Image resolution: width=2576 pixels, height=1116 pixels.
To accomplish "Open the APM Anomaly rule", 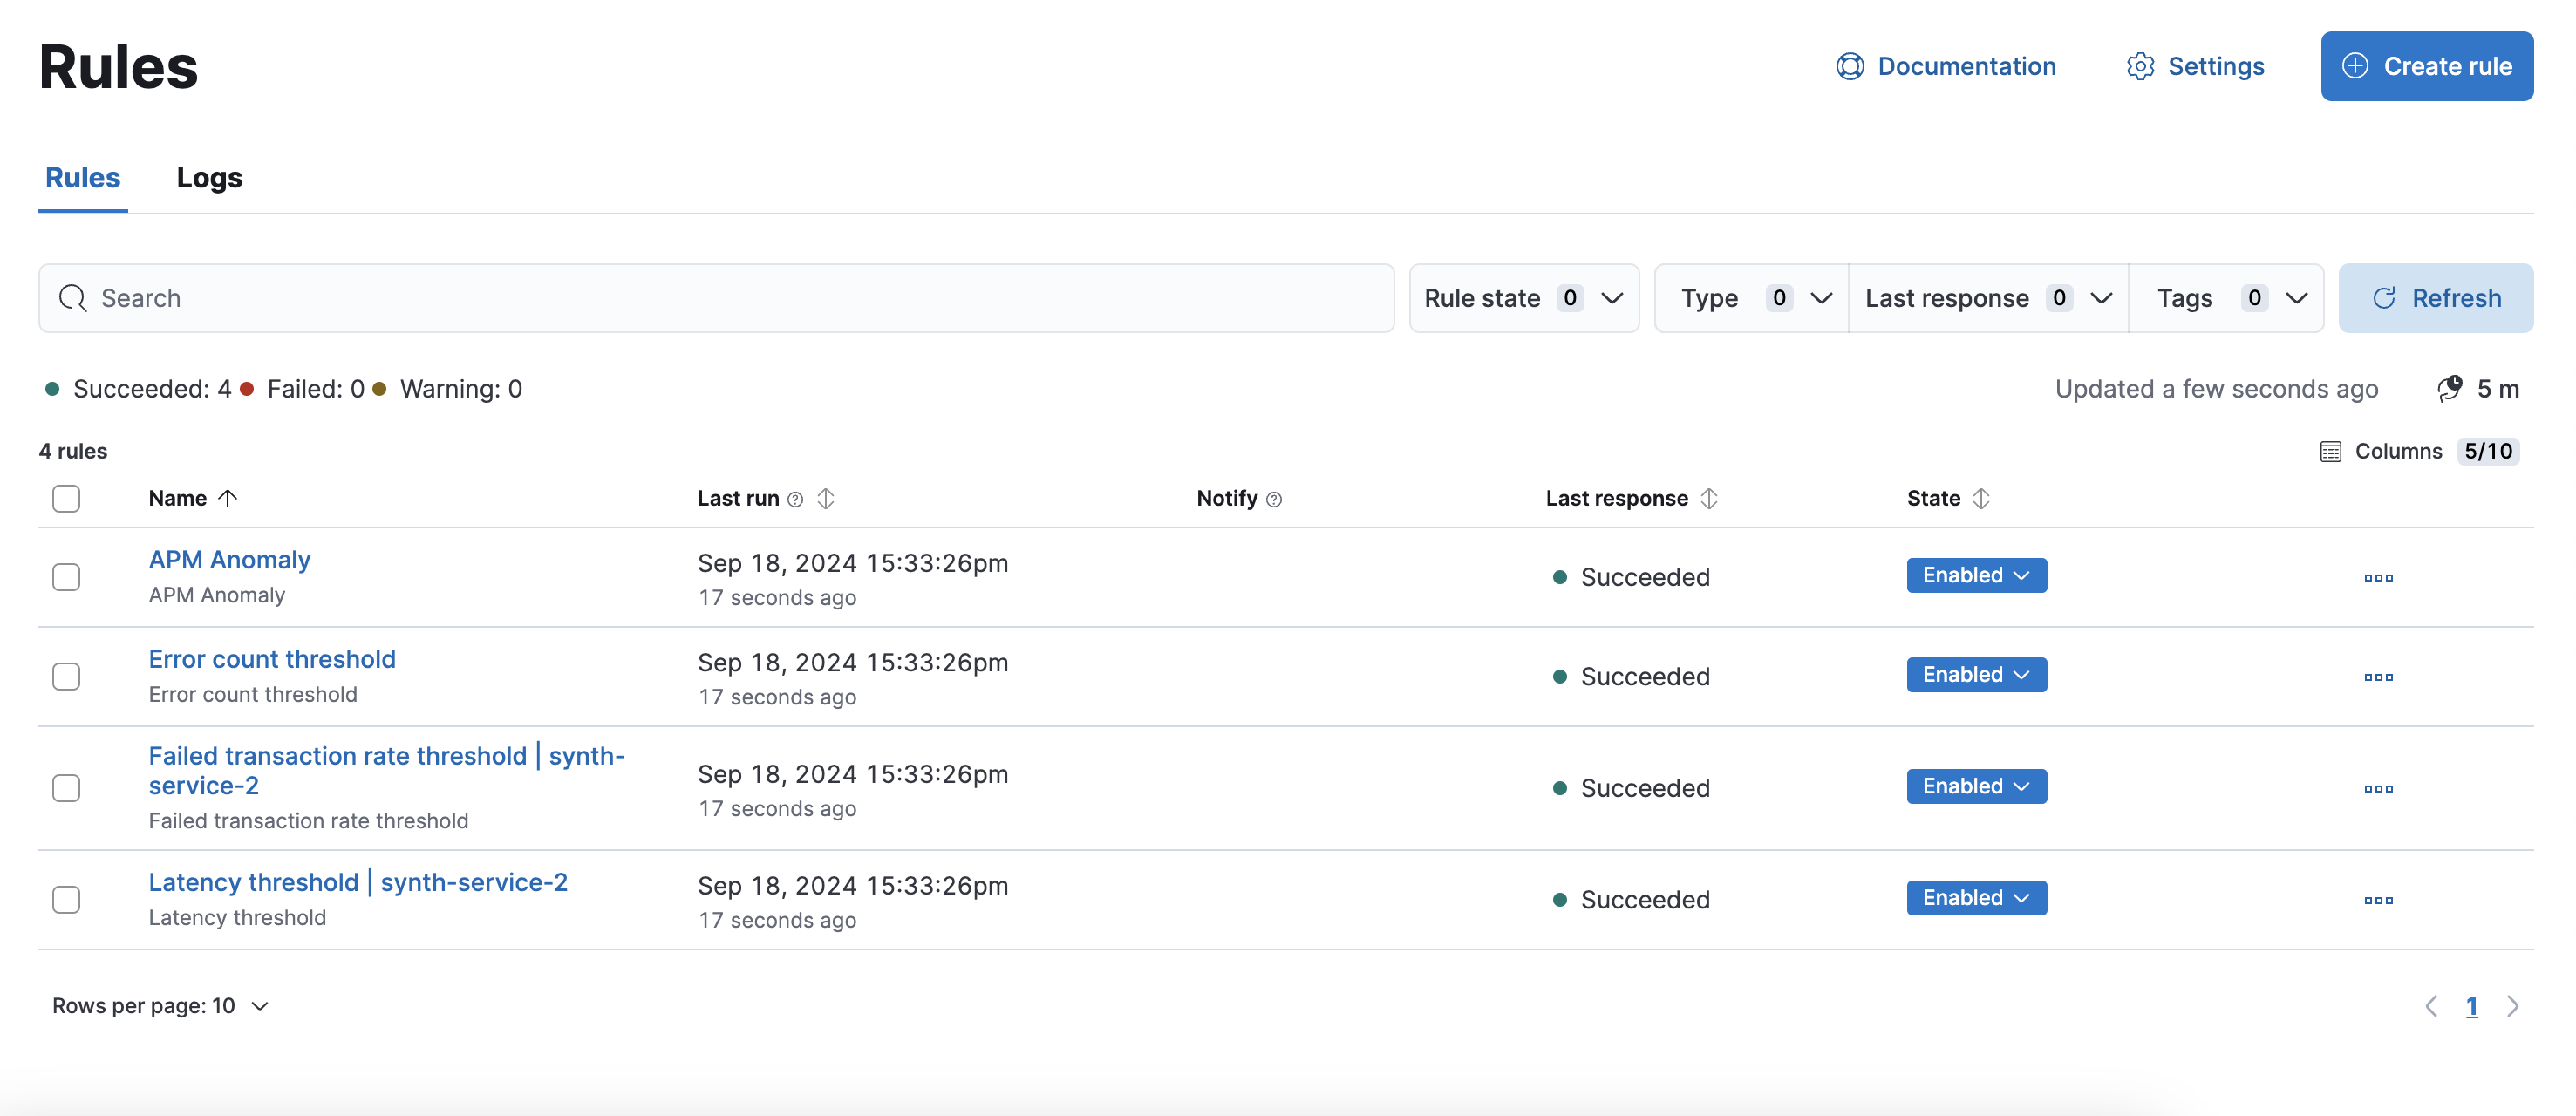I will point(230,560).
